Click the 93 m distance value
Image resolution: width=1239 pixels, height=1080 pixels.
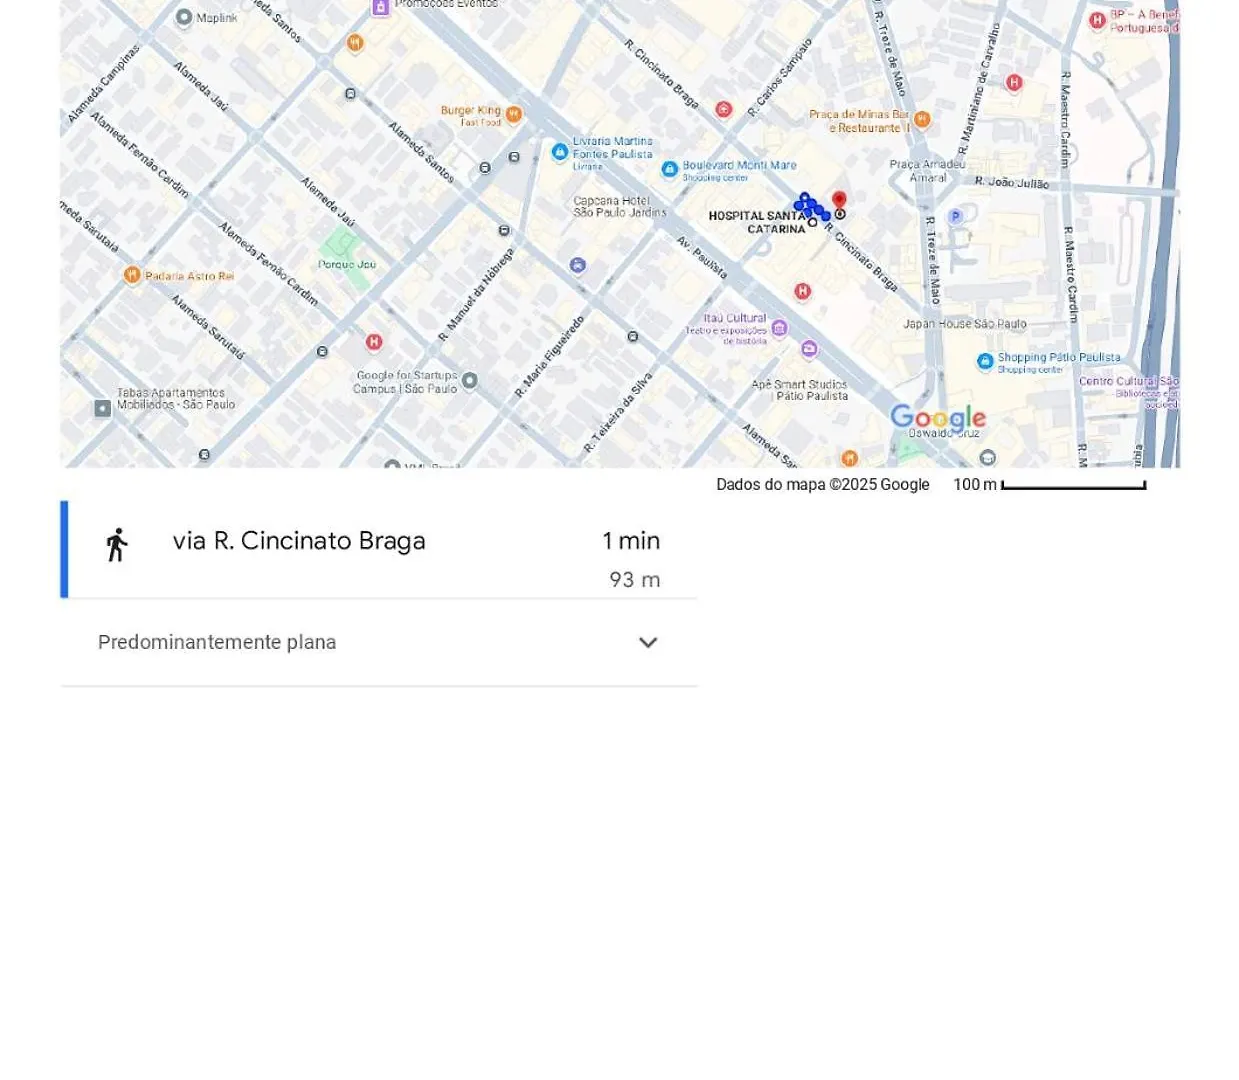coord(635,580)
